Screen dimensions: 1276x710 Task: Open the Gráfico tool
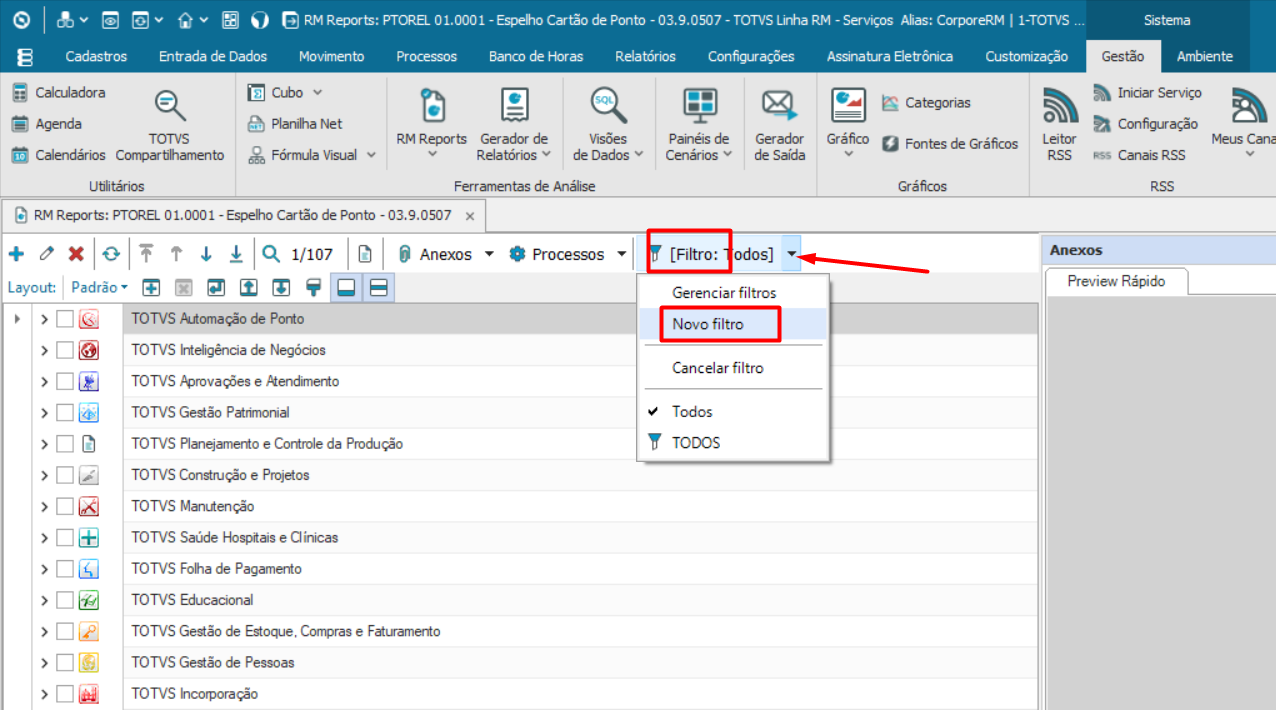(848, 124)
